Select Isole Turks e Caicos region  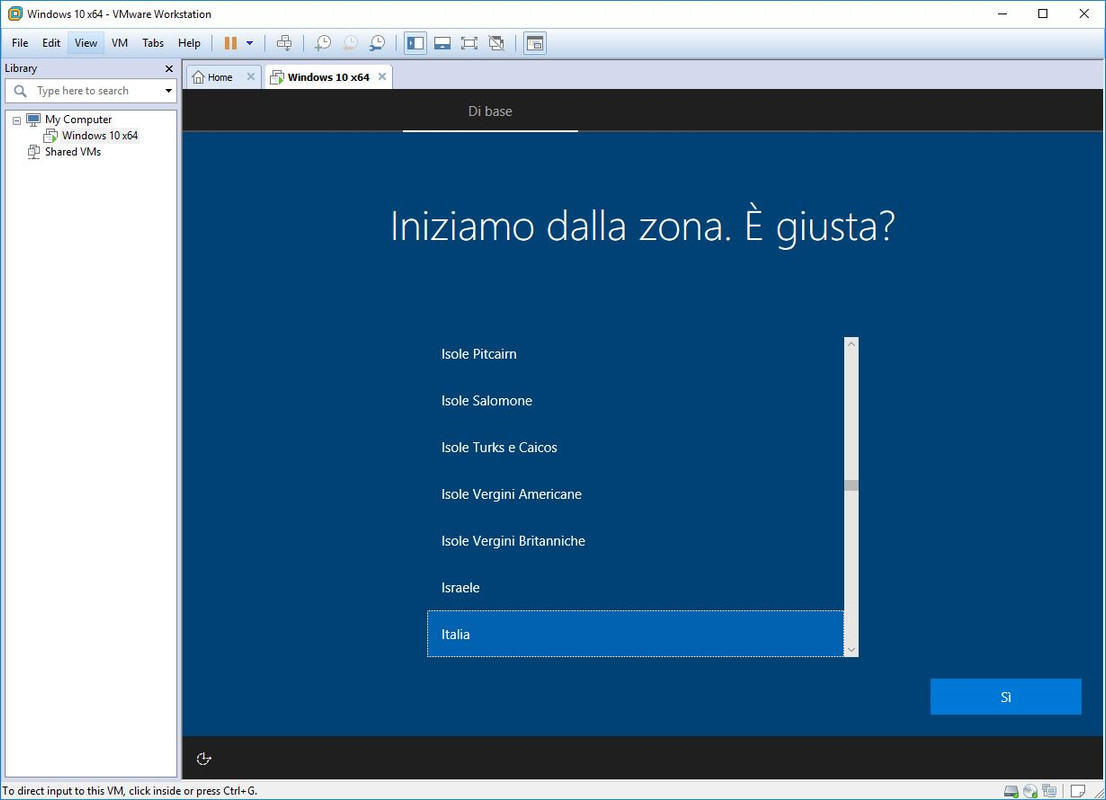(x=635, y=447)
